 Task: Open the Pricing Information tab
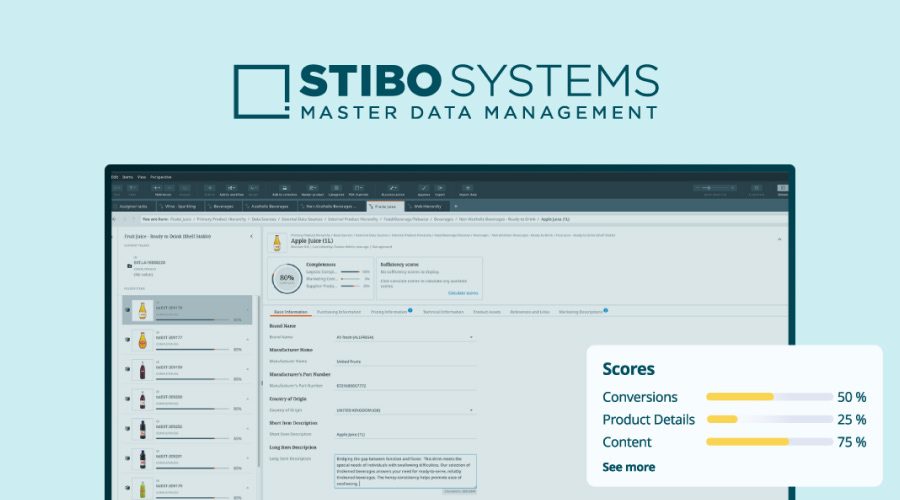pos(389,312)
